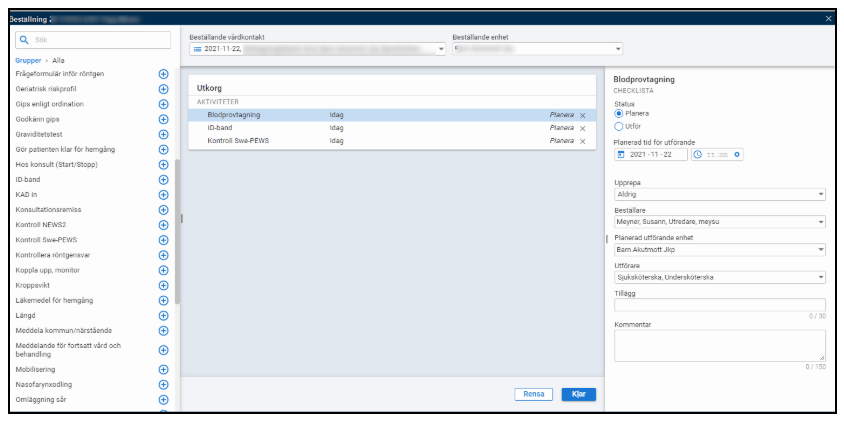Add Mobilisering via its plus icon
The image size is (844, 422).
[x=163, y=369]
